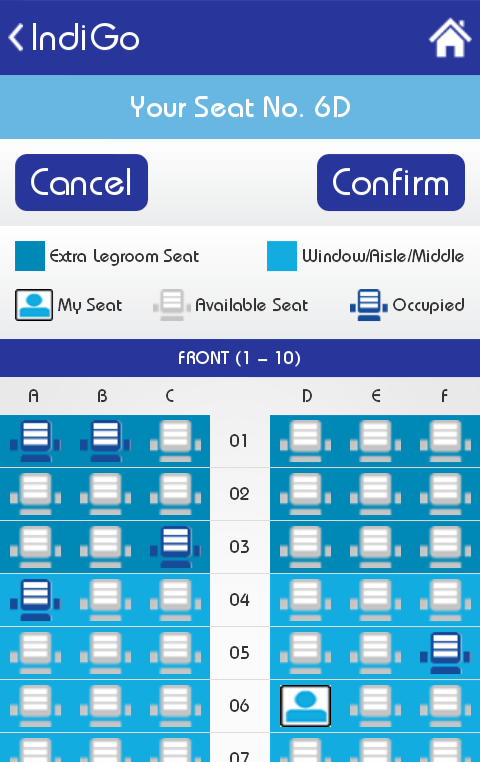
Task: Select available seat 01C
Action: click(x=175, y=441)
